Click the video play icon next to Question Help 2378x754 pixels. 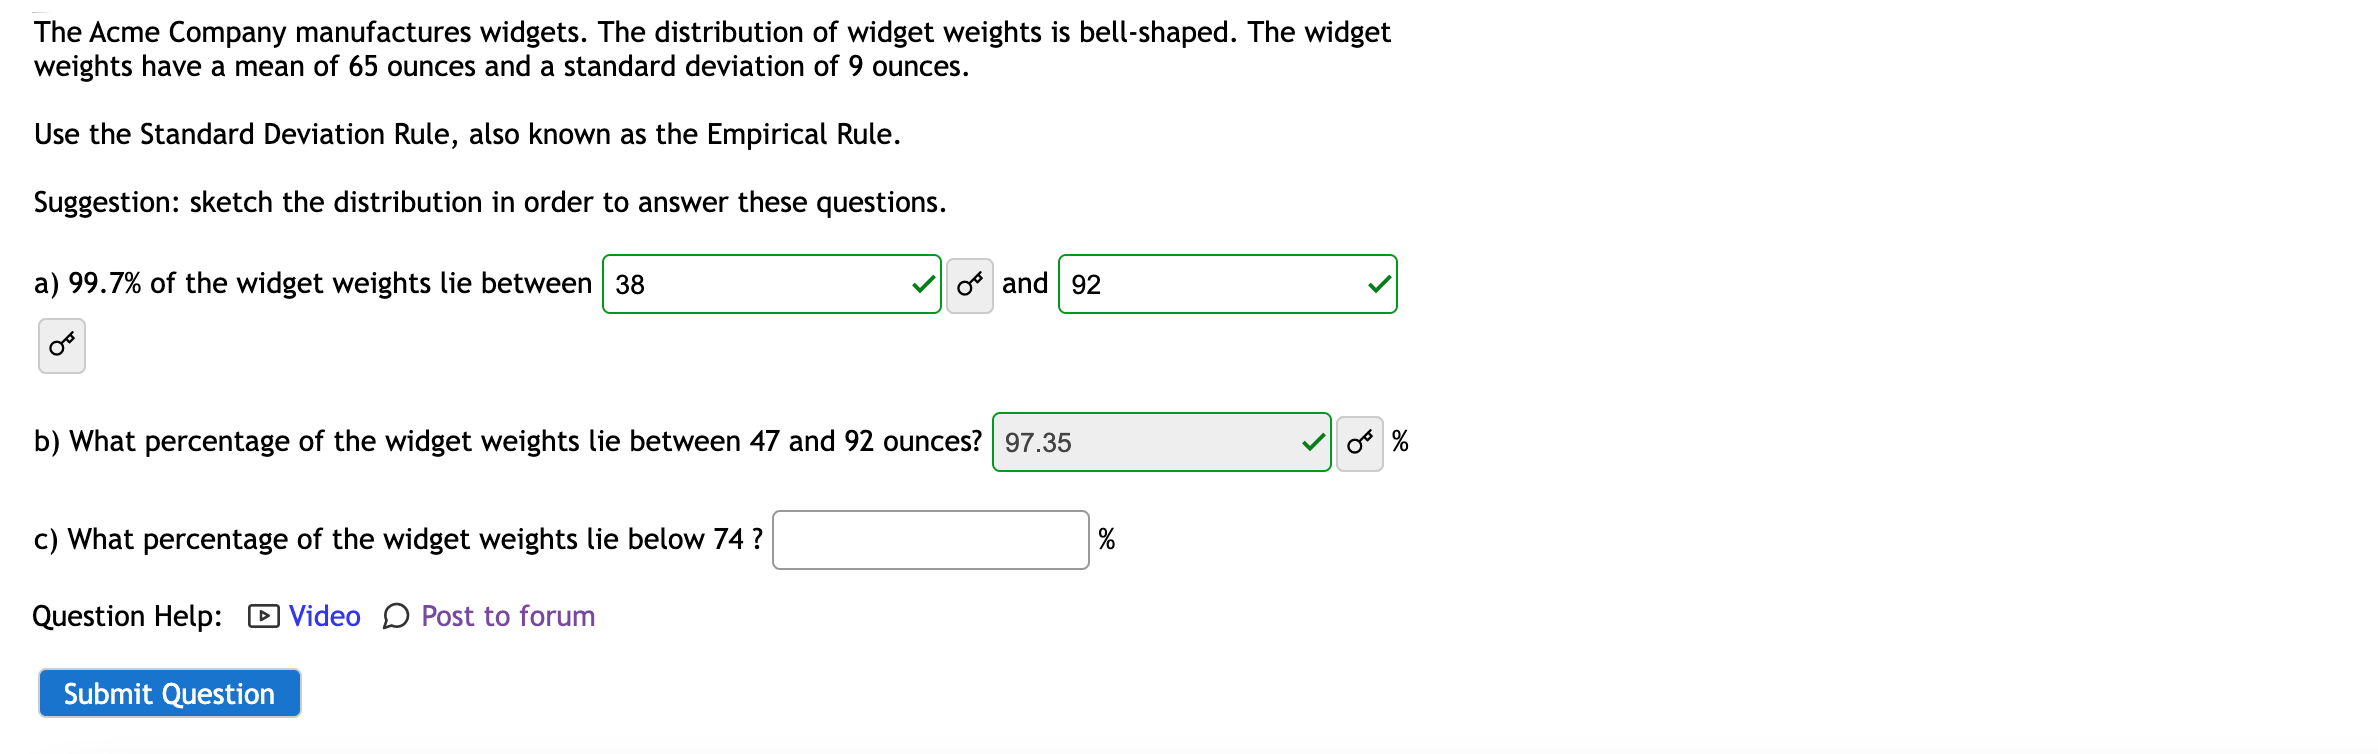[261, 616]
